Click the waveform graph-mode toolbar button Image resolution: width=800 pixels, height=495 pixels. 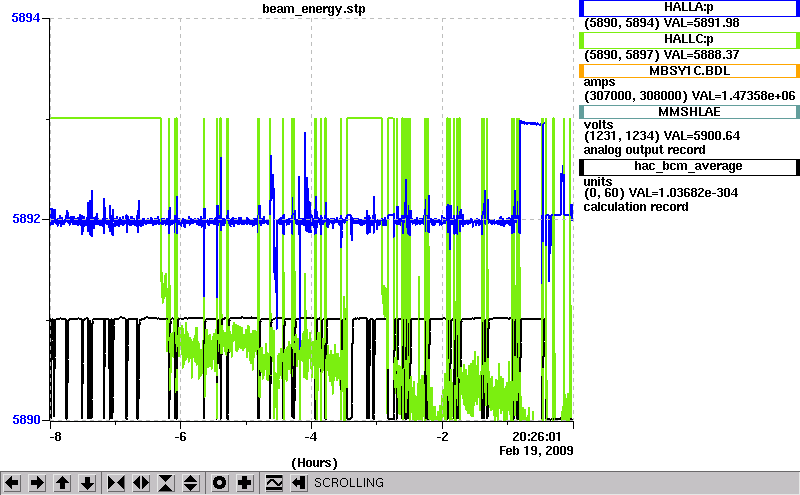click(x=274, y=483)
